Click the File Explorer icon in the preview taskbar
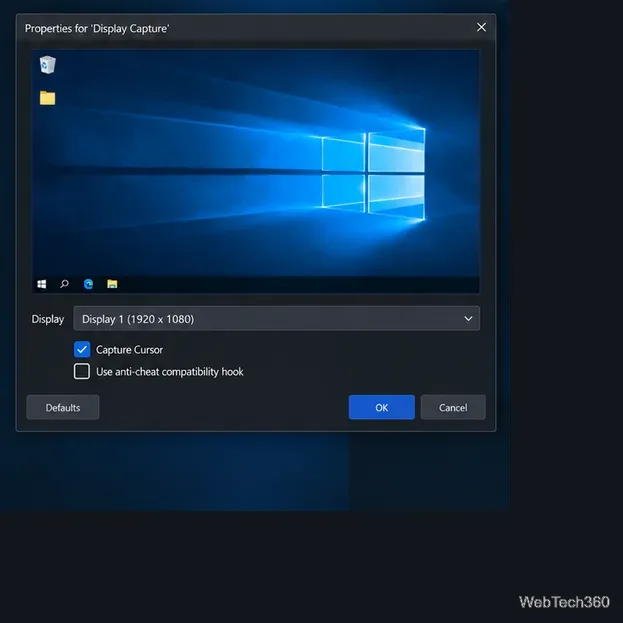The height and width of the screenshot is (623, 623). click(112, 284)
